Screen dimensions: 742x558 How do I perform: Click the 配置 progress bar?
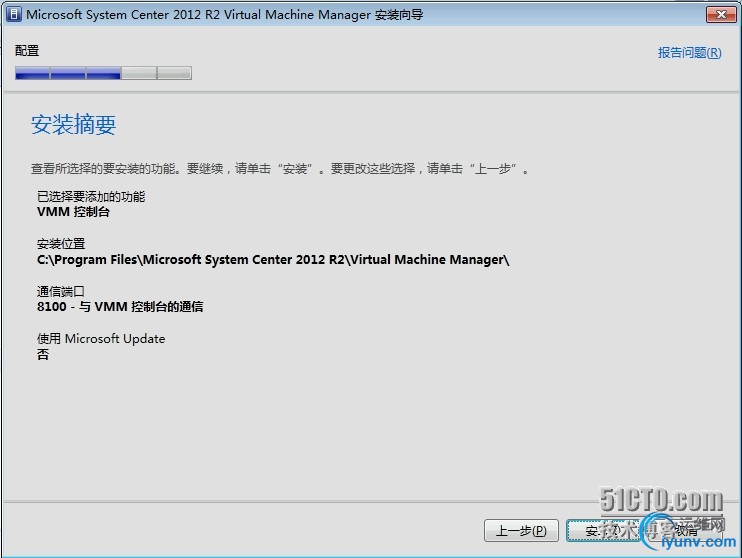103,73
